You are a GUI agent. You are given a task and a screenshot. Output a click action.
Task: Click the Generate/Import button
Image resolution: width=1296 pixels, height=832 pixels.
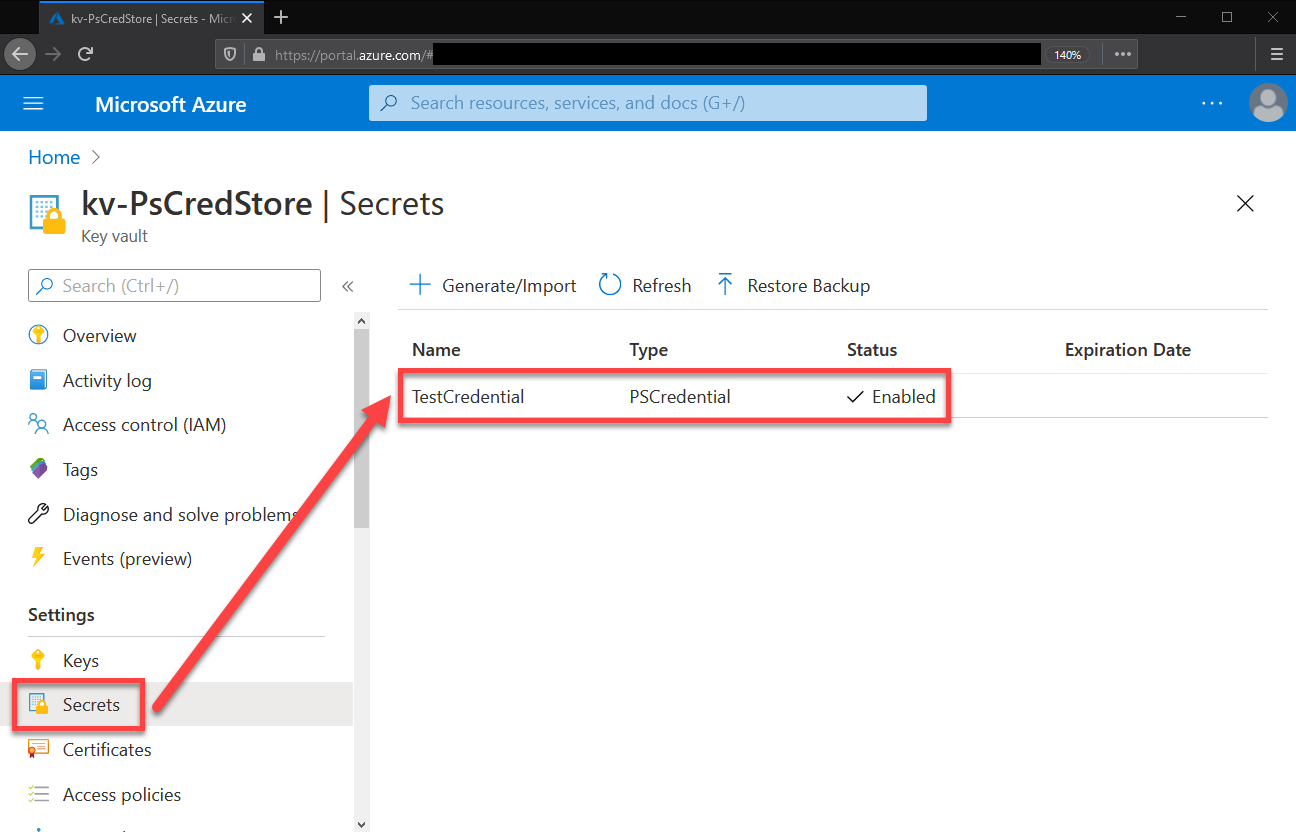[x=494, y=285]
